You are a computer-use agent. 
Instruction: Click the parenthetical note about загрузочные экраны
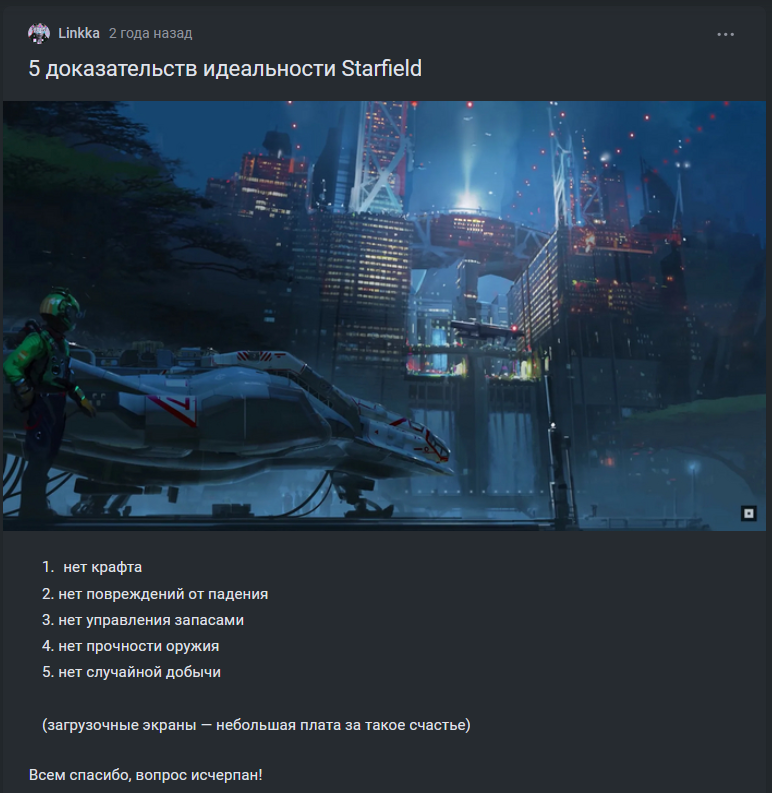coord(256,725)
